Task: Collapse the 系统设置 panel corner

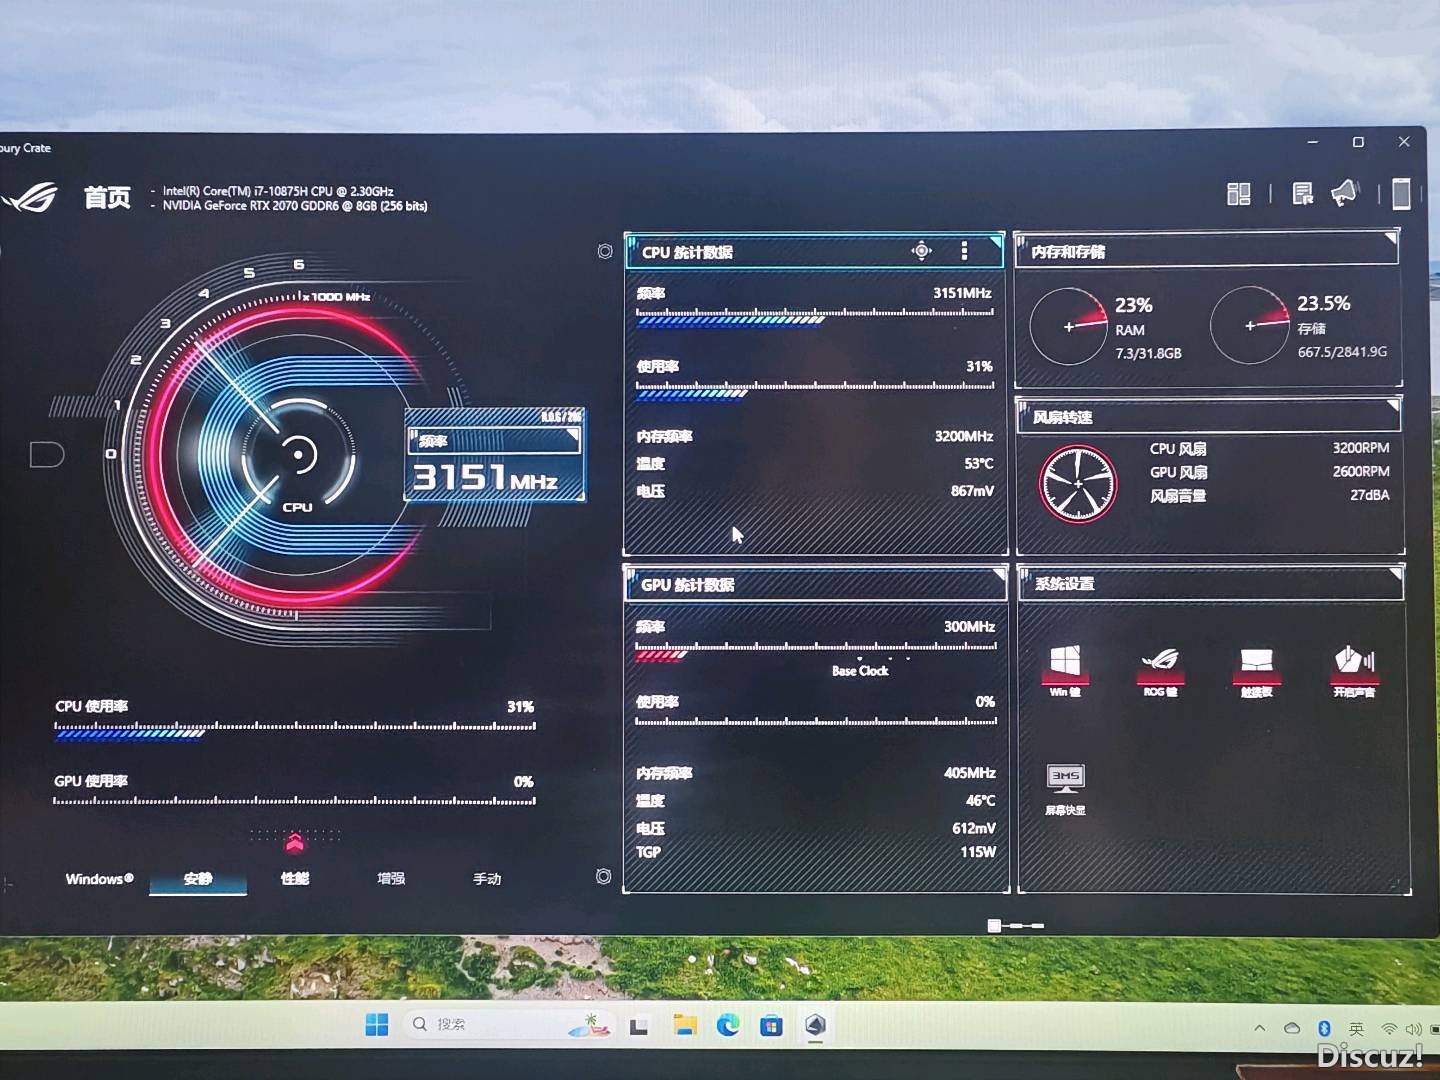Action: point(1397,573)
